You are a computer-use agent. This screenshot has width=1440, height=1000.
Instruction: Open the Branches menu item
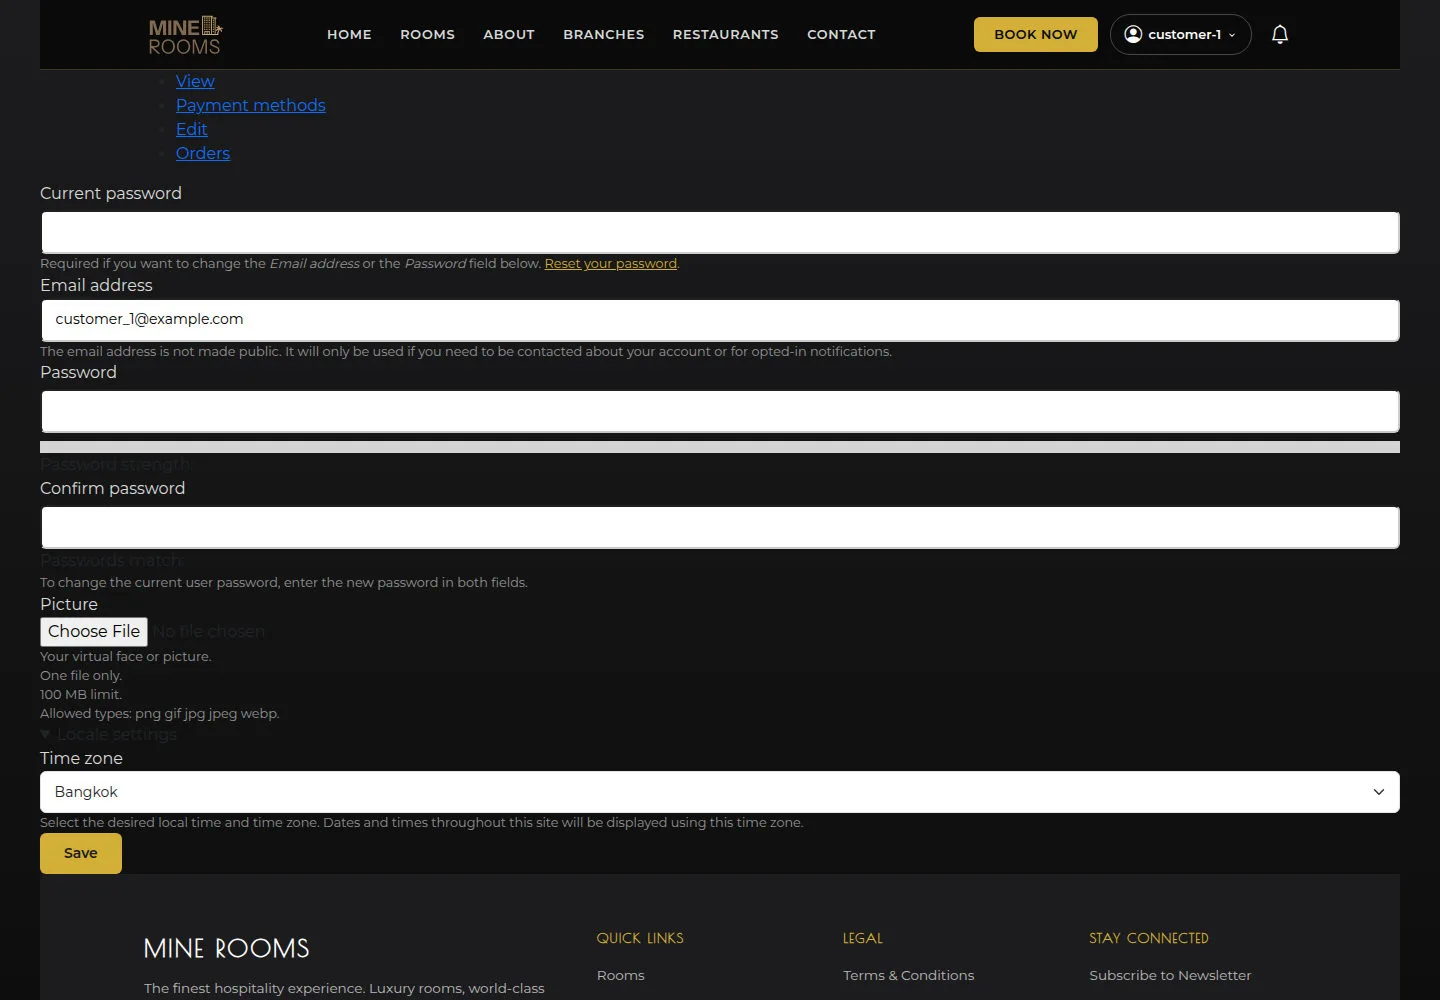tap(604, 35)
